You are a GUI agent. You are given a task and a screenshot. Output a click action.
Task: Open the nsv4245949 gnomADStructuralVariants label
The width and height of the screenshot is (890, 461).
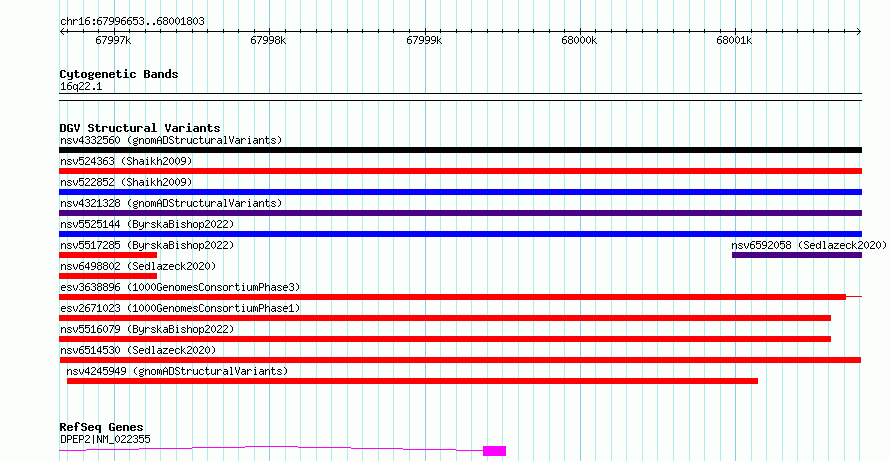tap(177, 371)
